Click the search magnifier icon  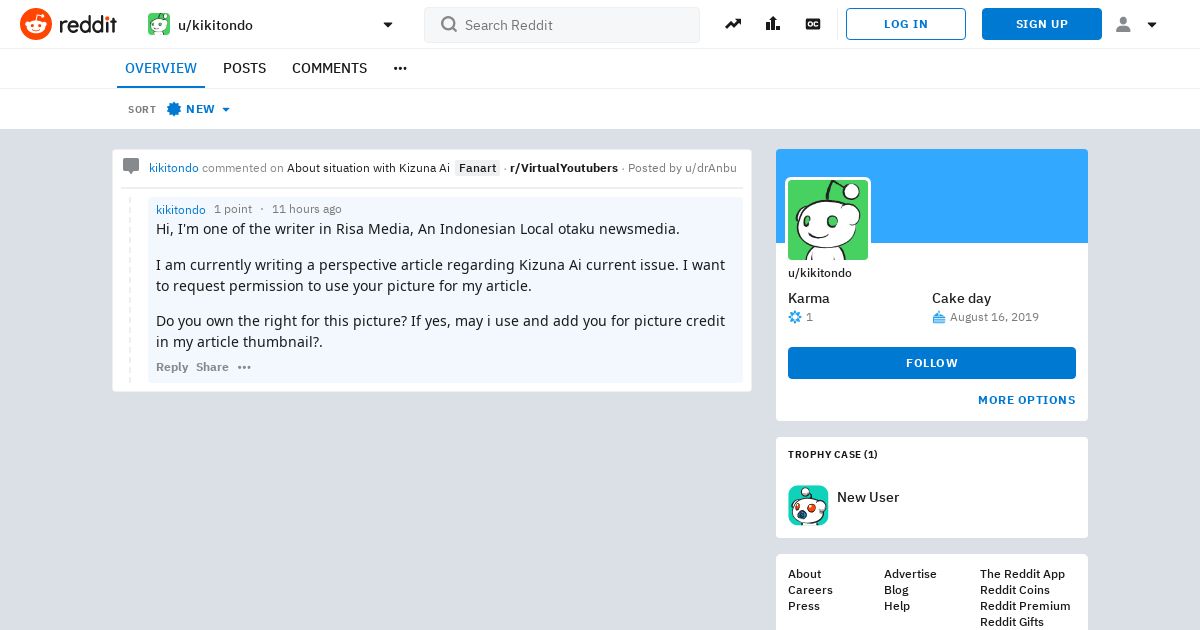[449, 24]
